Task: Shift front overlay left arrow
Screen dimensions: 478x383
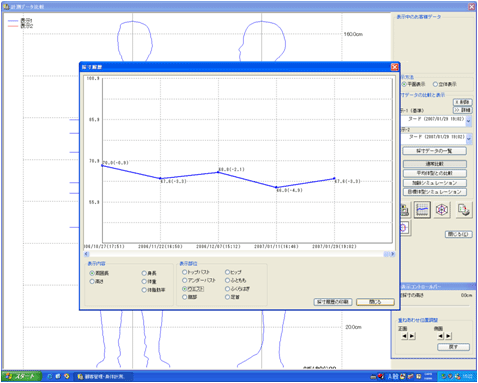Action: tap(404, 336)
